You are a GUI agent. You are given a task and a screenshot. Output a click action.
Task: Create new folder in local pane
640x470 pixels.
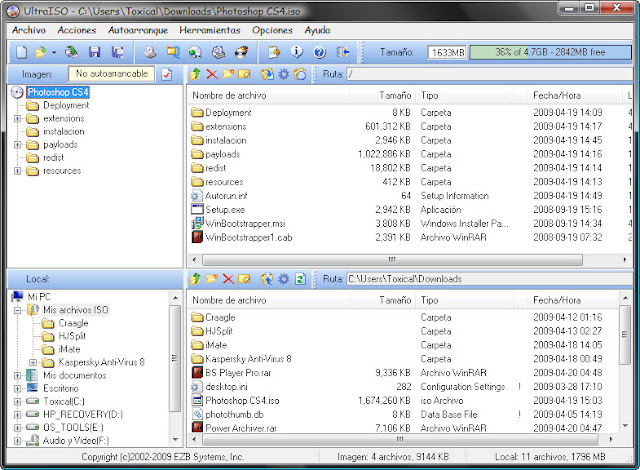tap(212, 279)
